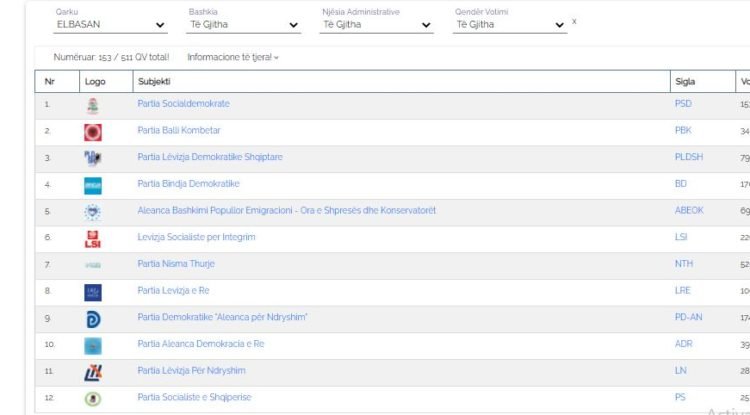Clear filters with the x button
This screenshot has height=415, width=750.
(574, 21)
